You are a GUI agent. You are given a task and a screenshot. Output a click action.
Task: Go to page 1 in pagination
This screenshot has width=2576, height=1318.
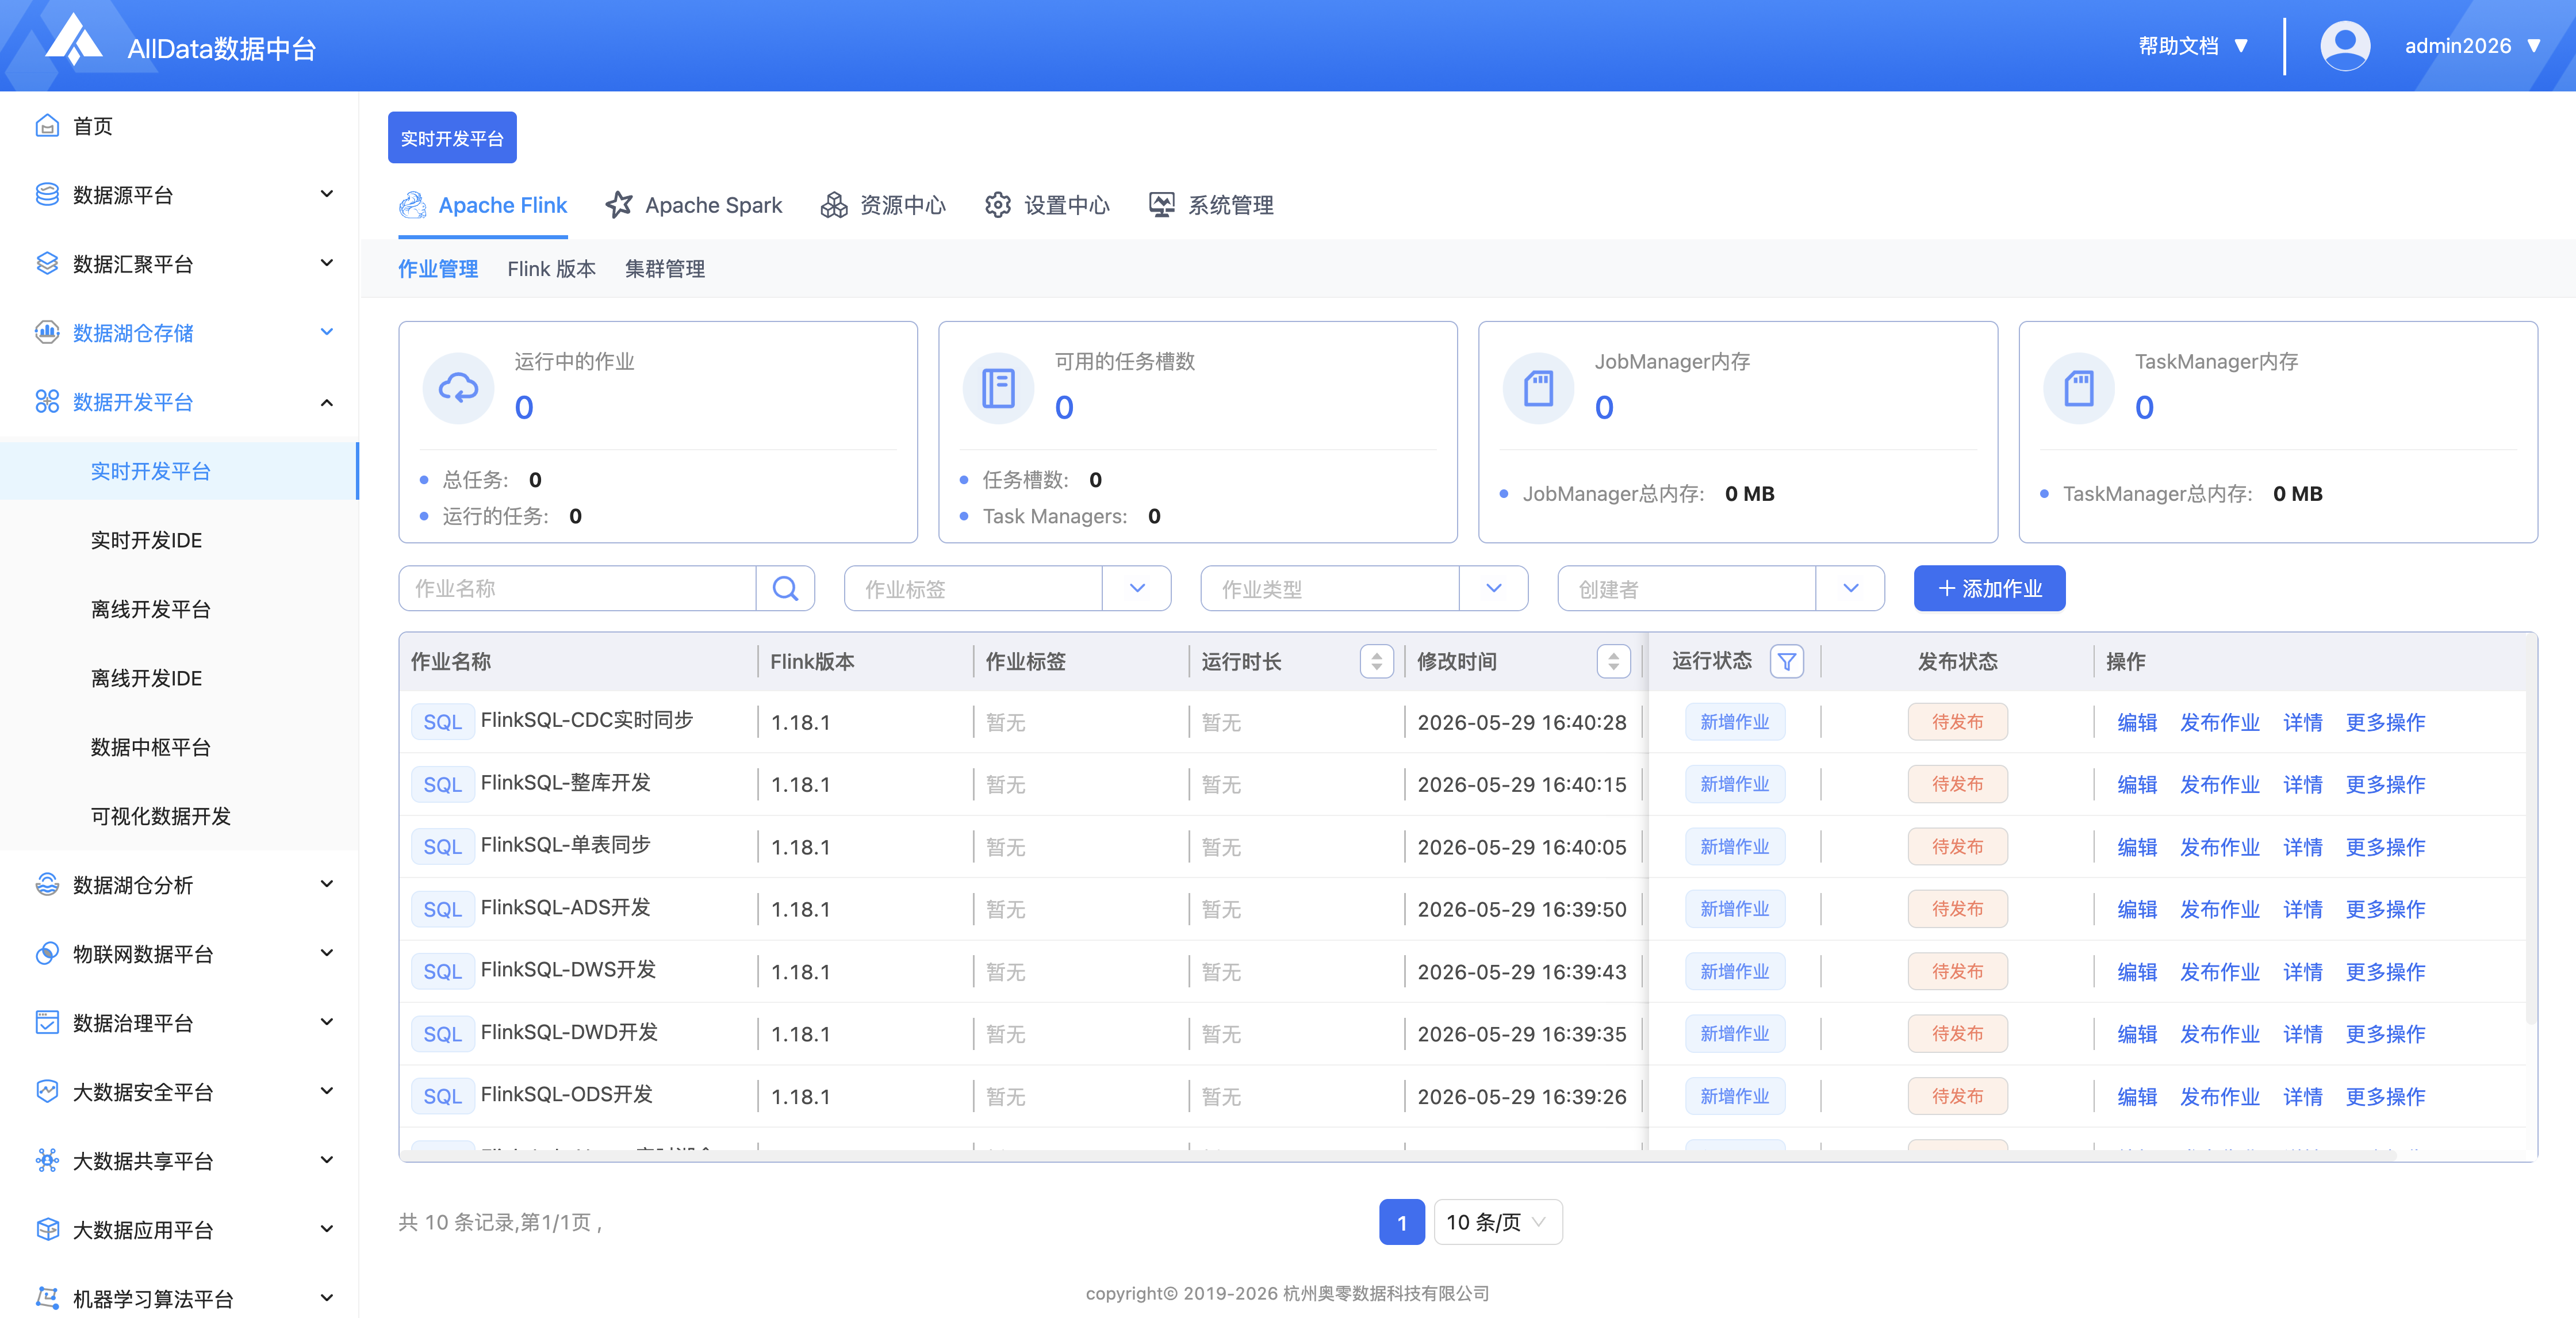tap(1401, 1222)
